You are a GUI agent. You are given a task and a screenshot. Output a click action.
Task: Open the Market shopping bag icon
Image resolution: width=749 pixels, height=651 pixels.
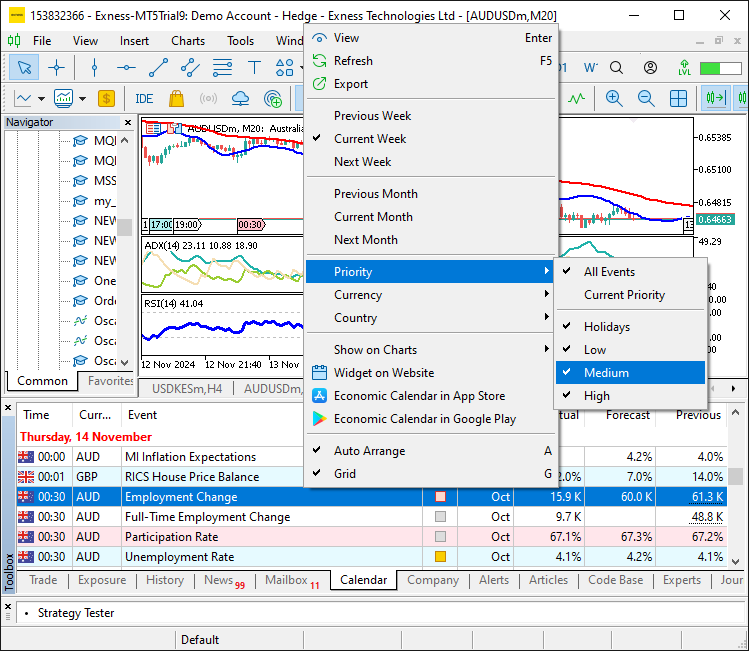176,99
